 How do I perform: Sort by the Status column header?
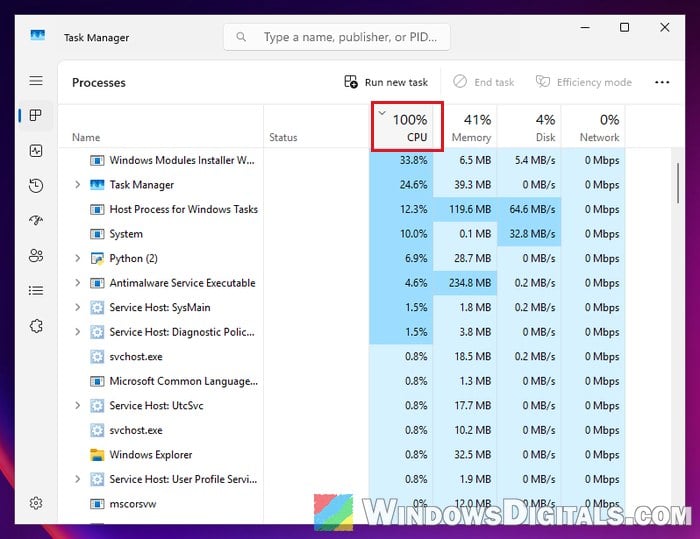click(x=317, y=127)
